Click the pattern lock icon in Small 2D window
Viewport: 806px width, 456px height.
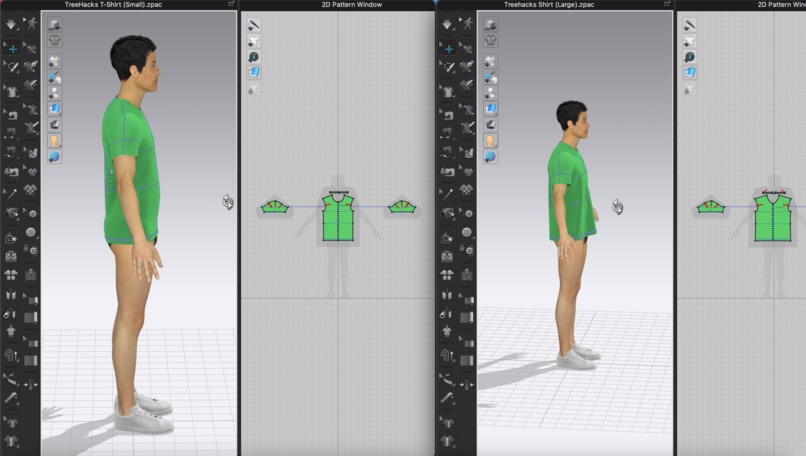(x=253, y=90)
